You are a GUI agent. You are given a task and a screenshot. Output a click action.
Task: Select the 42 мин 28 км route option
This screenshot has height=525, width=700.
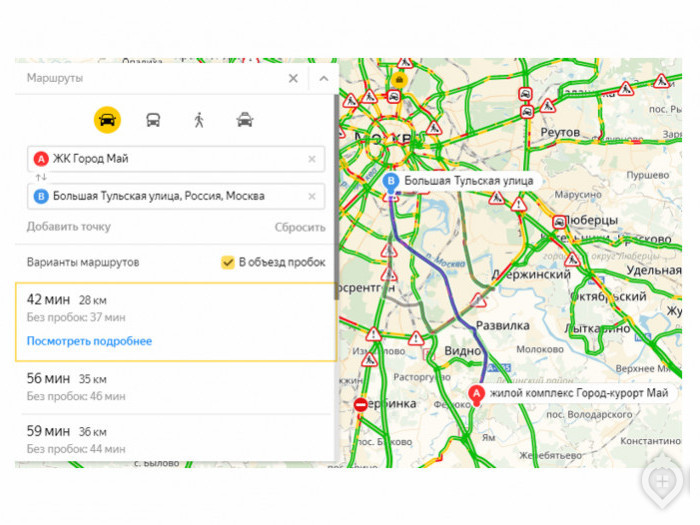[x=175, y=307]
